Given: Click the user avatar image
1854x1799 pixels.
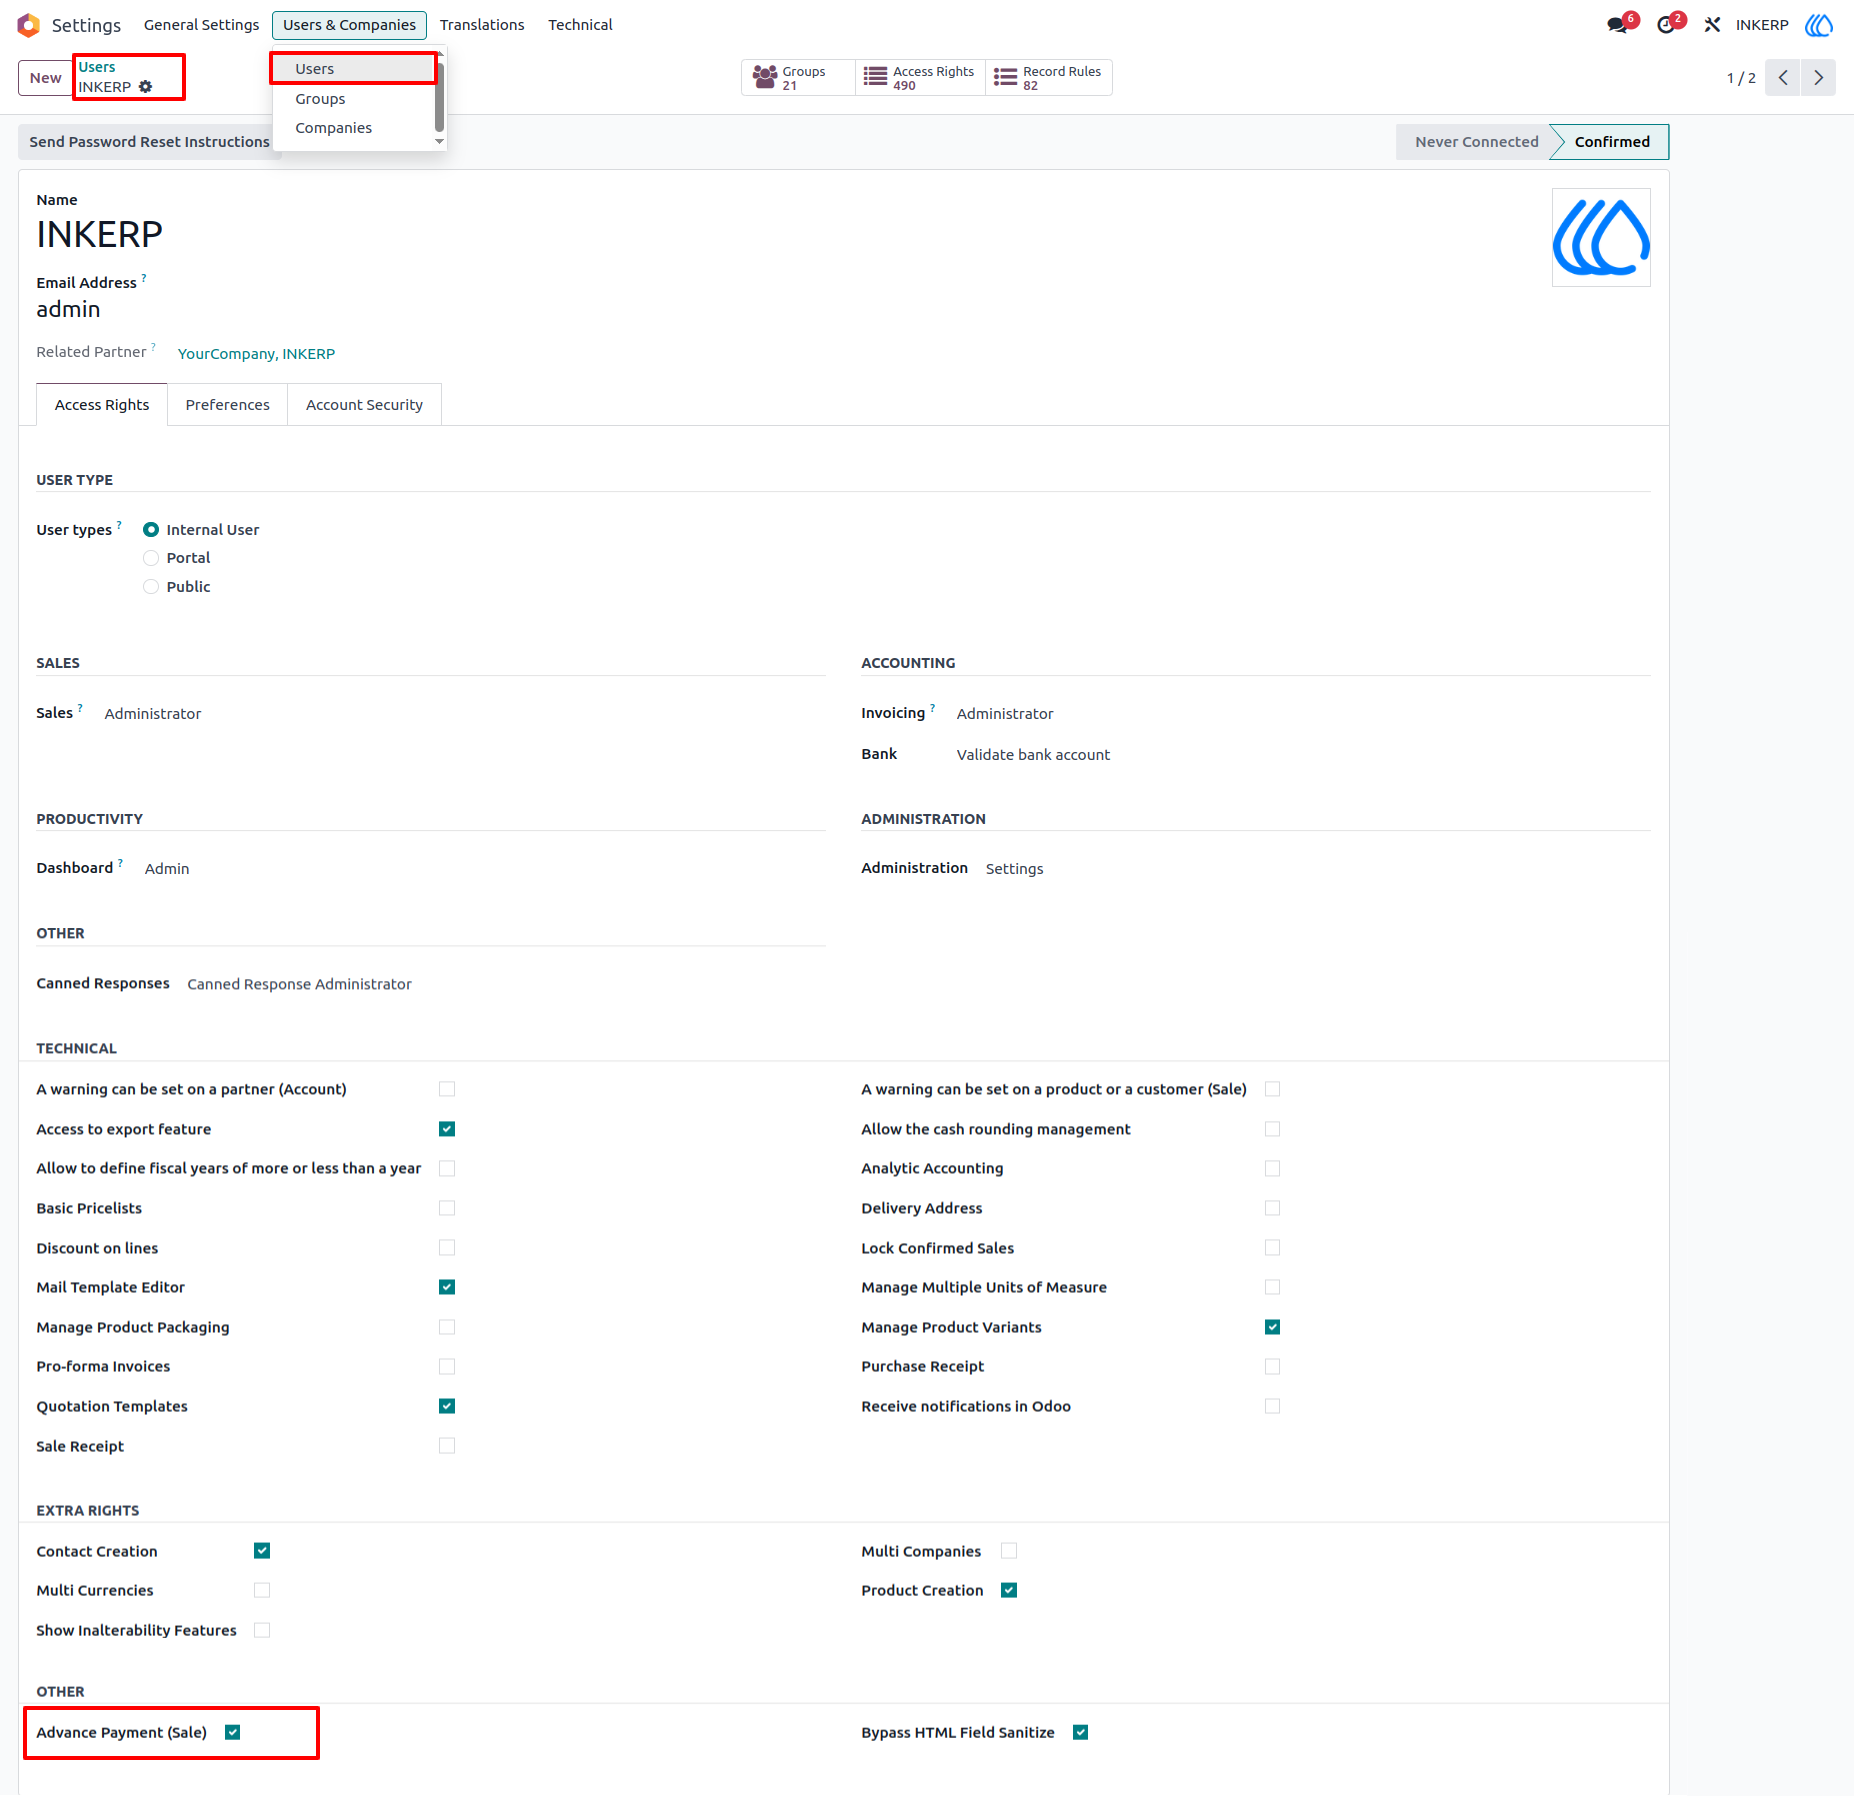Looking at the screenshot, I should (1601, 238).
